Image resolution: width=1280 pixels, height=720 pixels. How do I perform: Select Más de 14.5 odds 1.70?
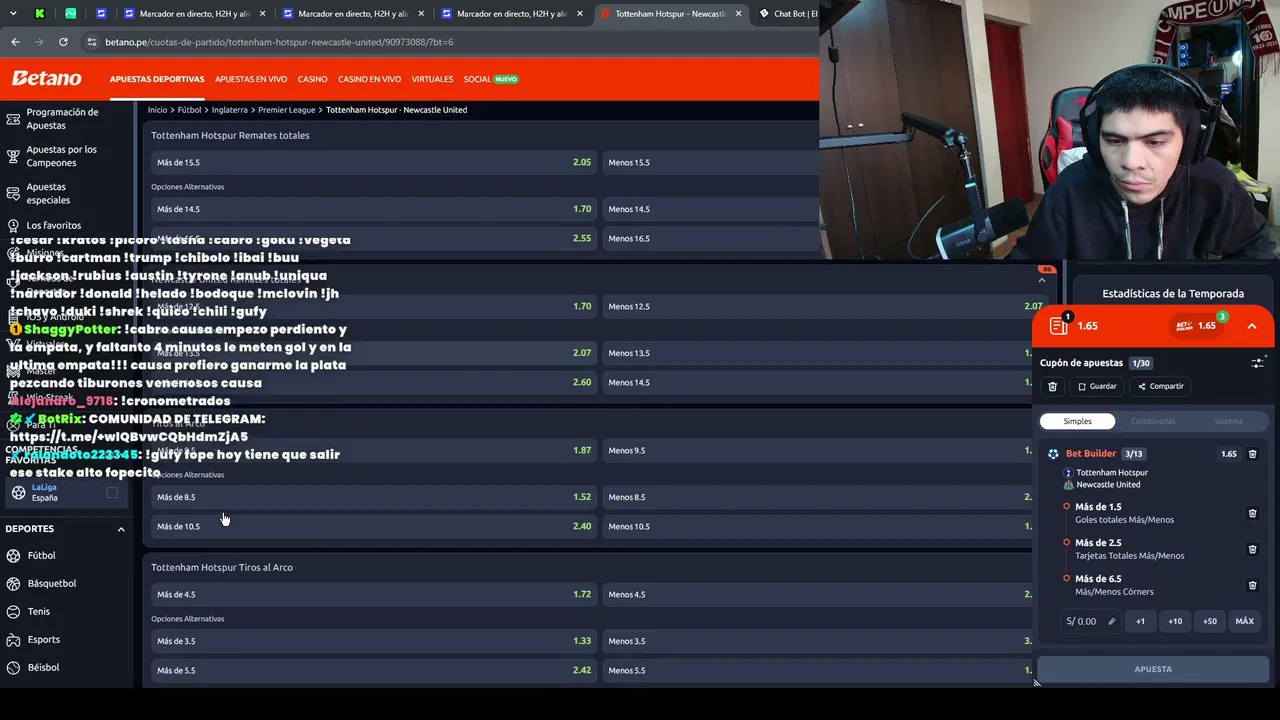373,209
